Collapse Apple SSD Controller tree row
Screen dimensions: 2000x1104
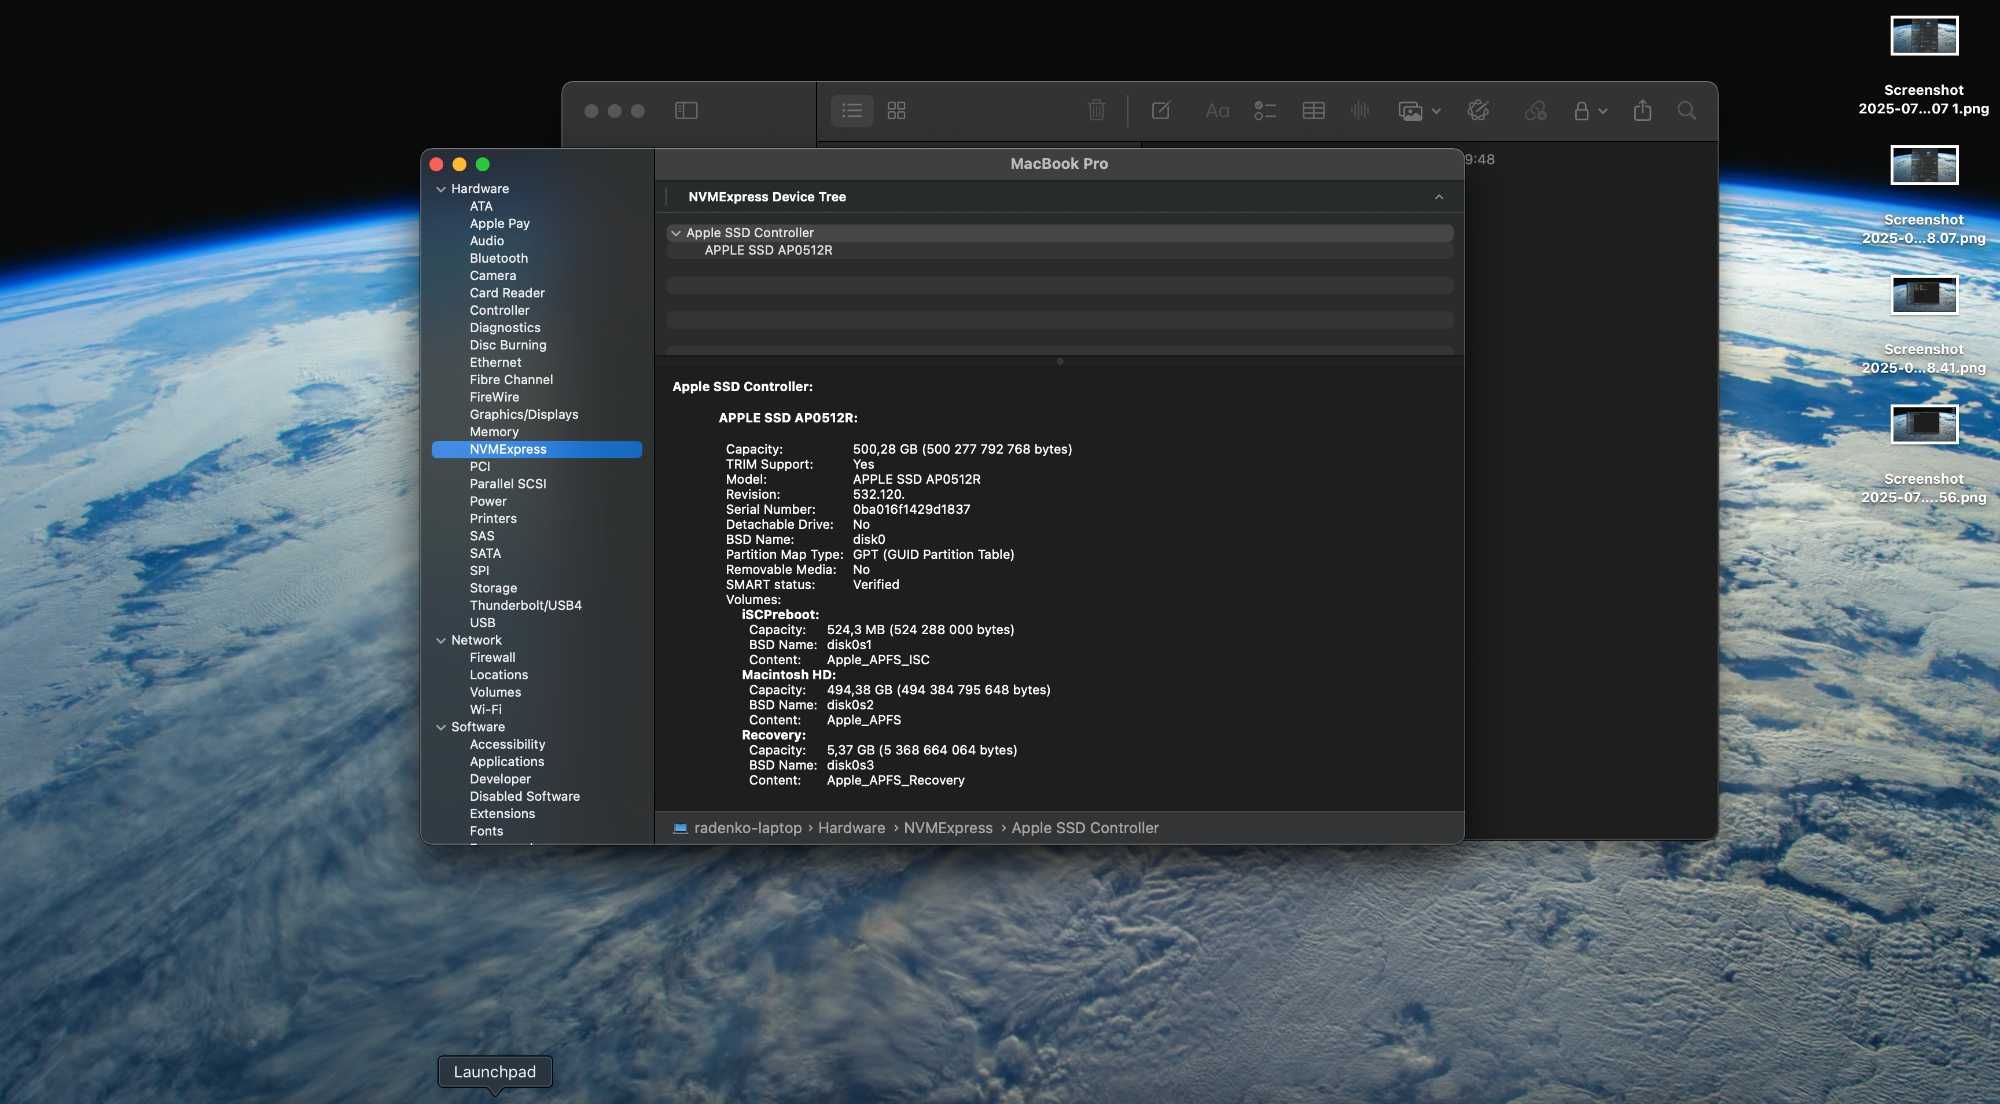(676, 233)
